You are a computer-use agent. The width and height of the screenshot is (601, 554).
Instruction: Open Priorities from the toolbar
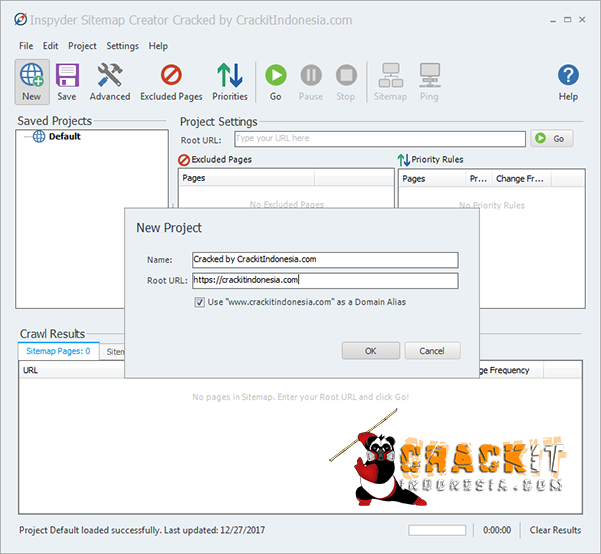tap(230, 82)
